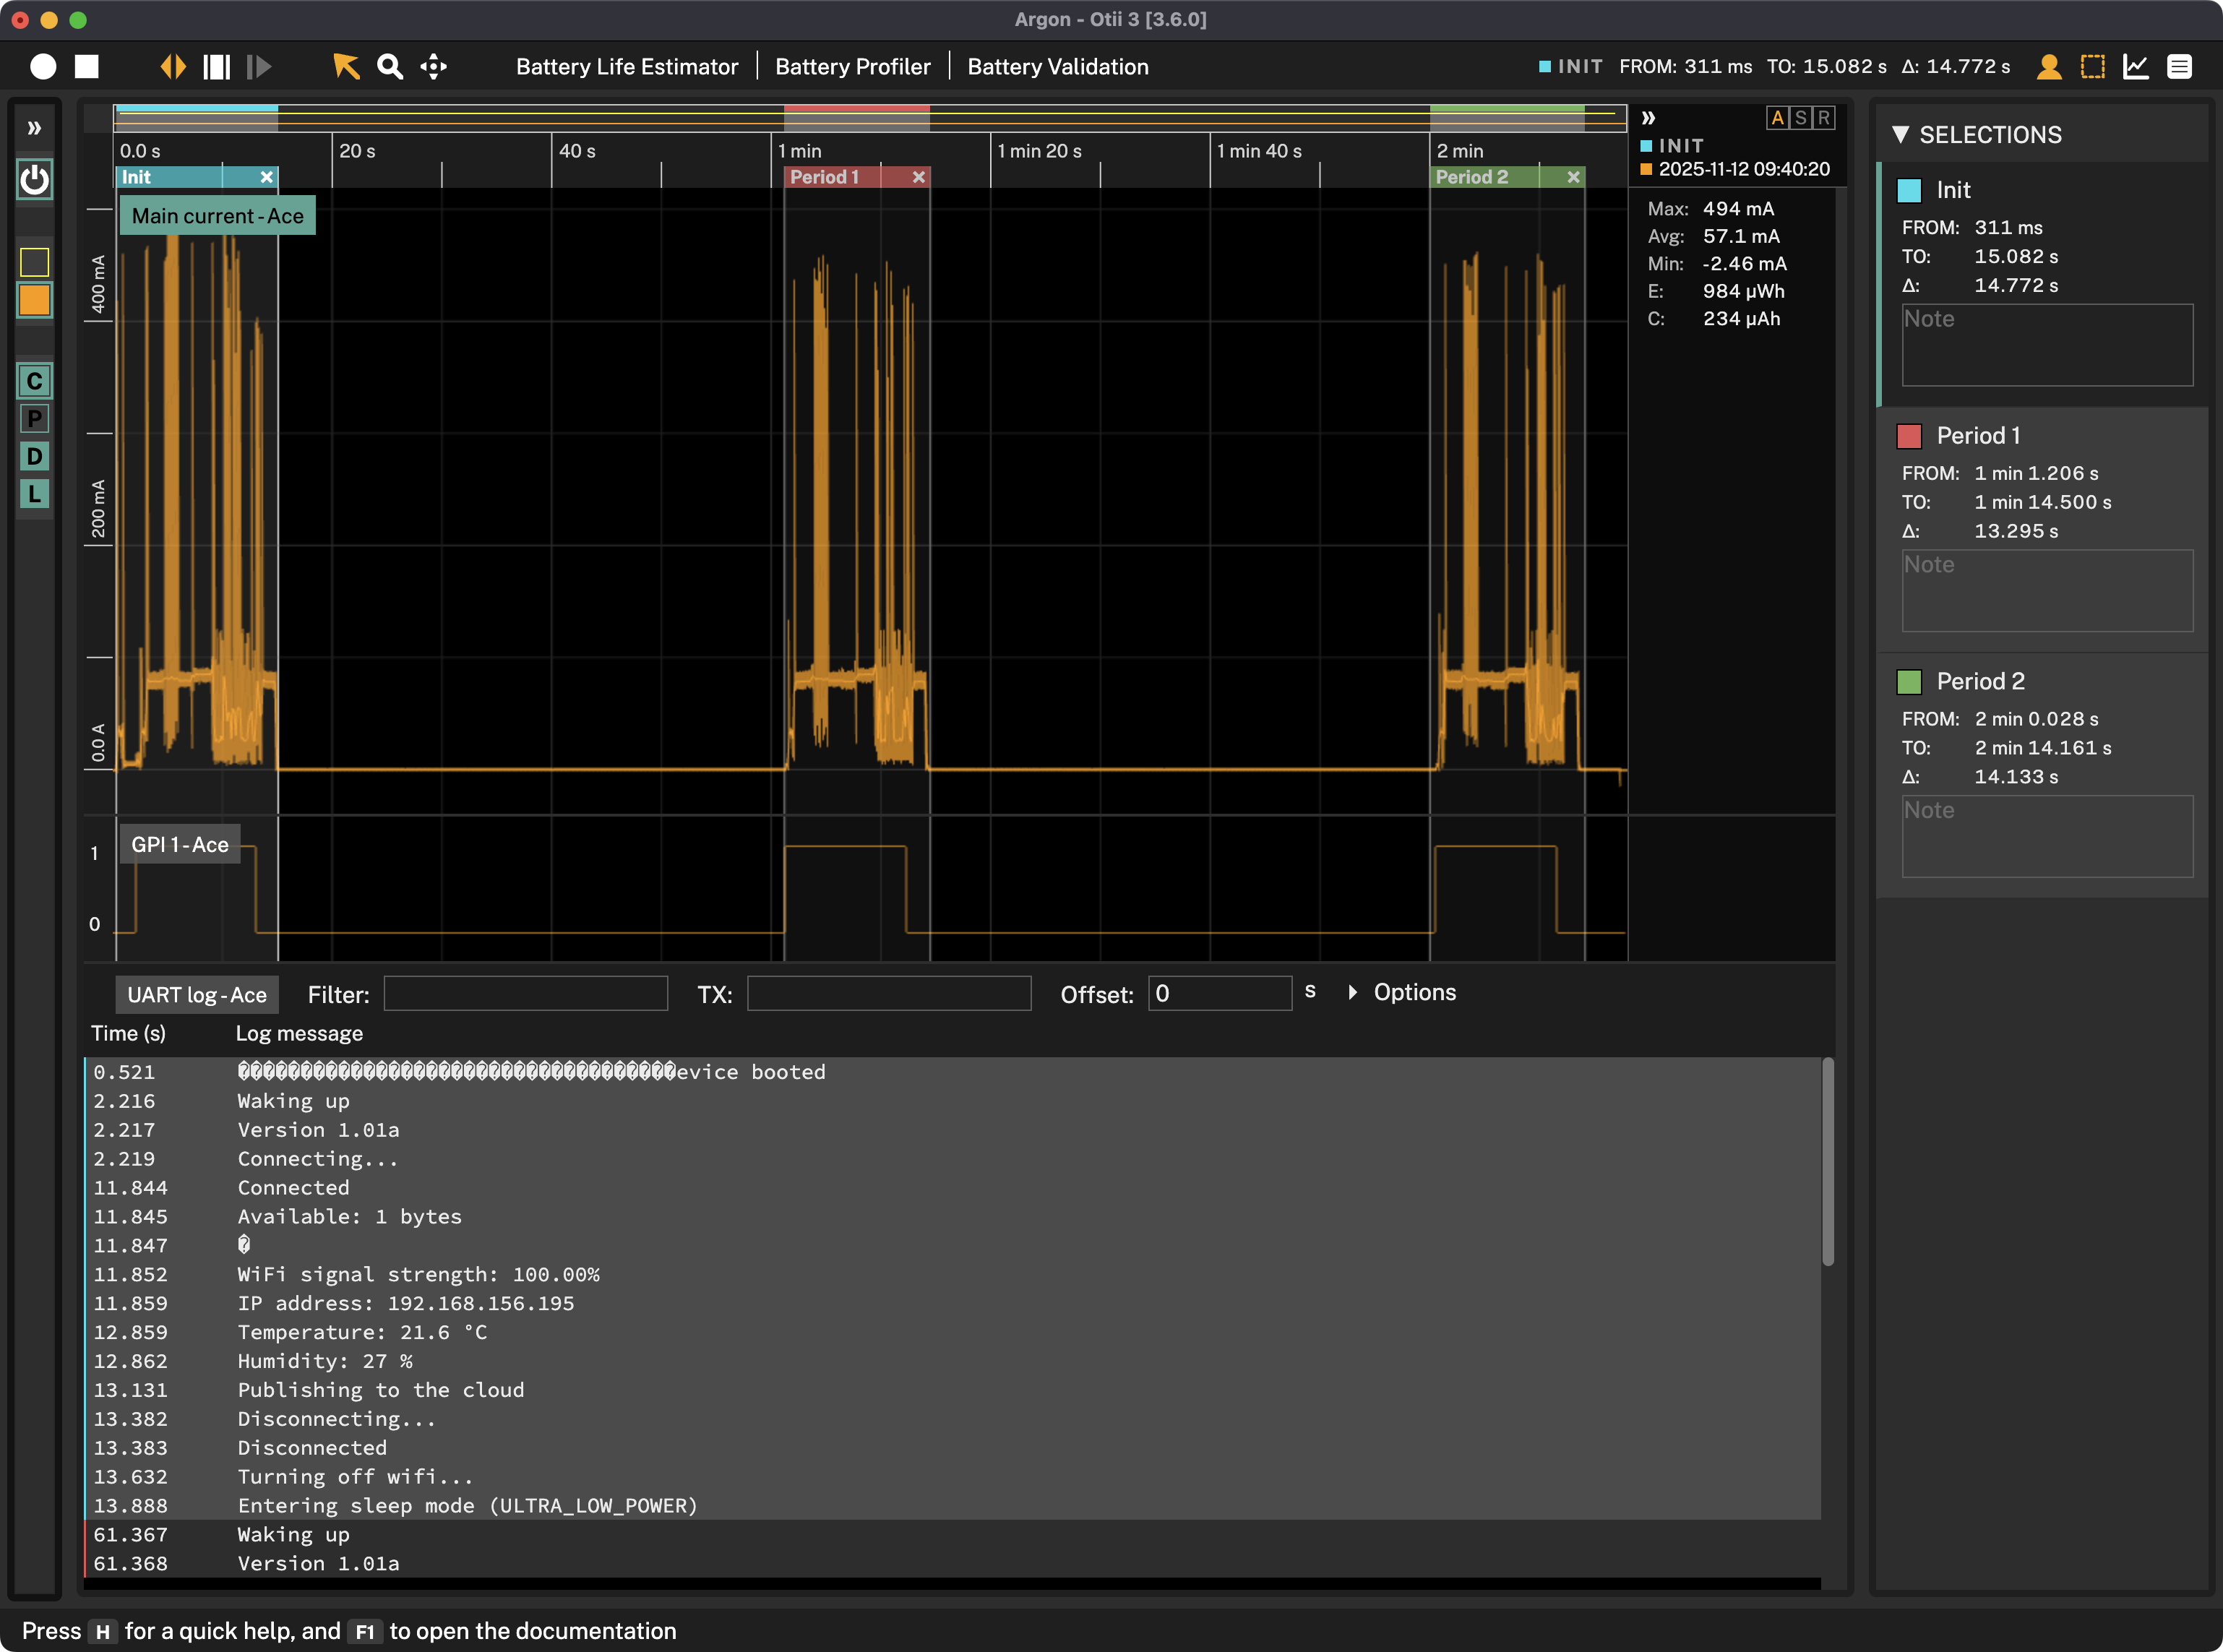Screen dimensions: 2223x1652
Task: Collapse the SELECTIONS panel
Action: click(1901, 135)
